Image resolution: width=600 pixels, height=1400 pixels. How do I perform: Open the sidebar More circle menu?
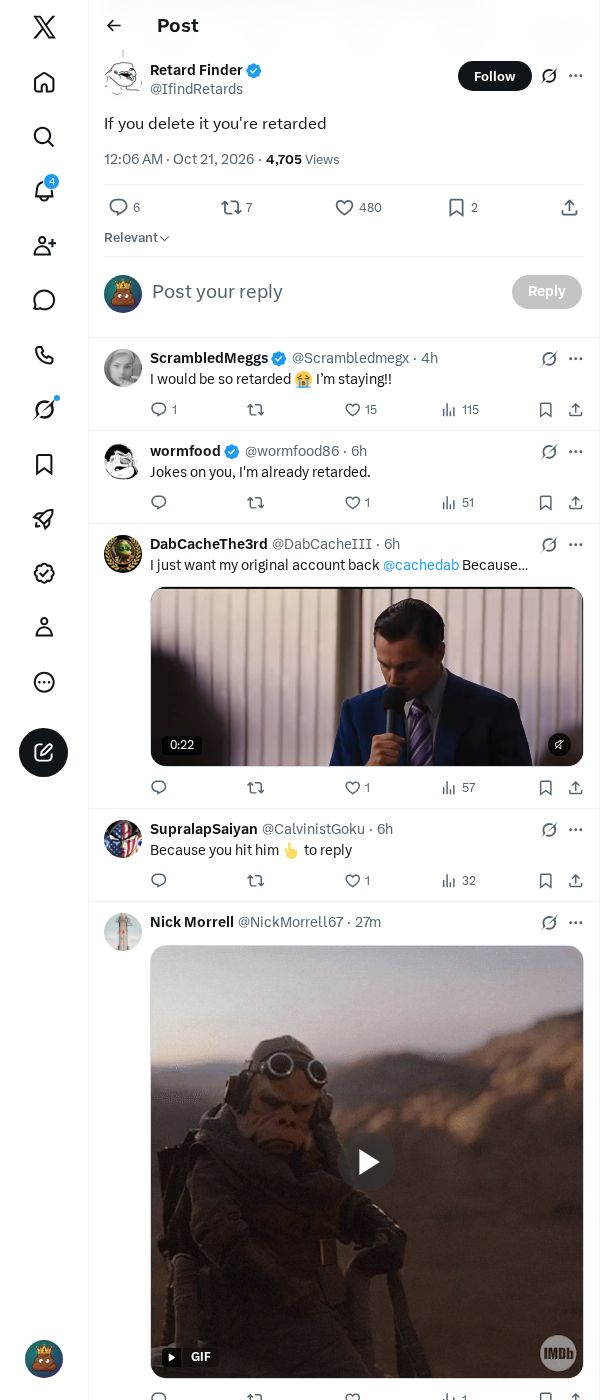[44, 682]
